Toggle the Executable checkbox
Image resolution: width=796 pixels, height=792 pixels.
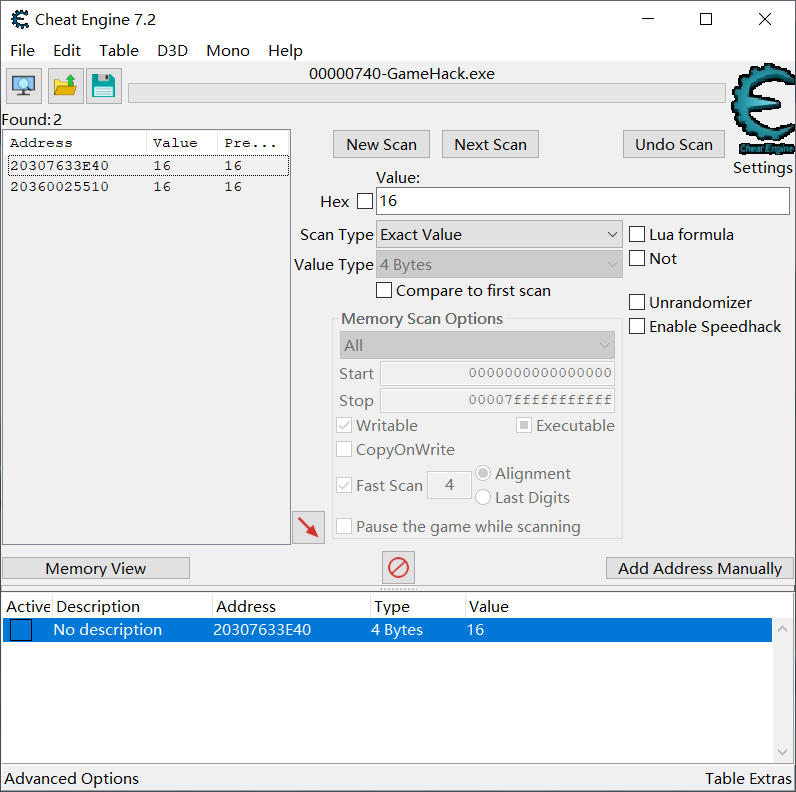524,425
